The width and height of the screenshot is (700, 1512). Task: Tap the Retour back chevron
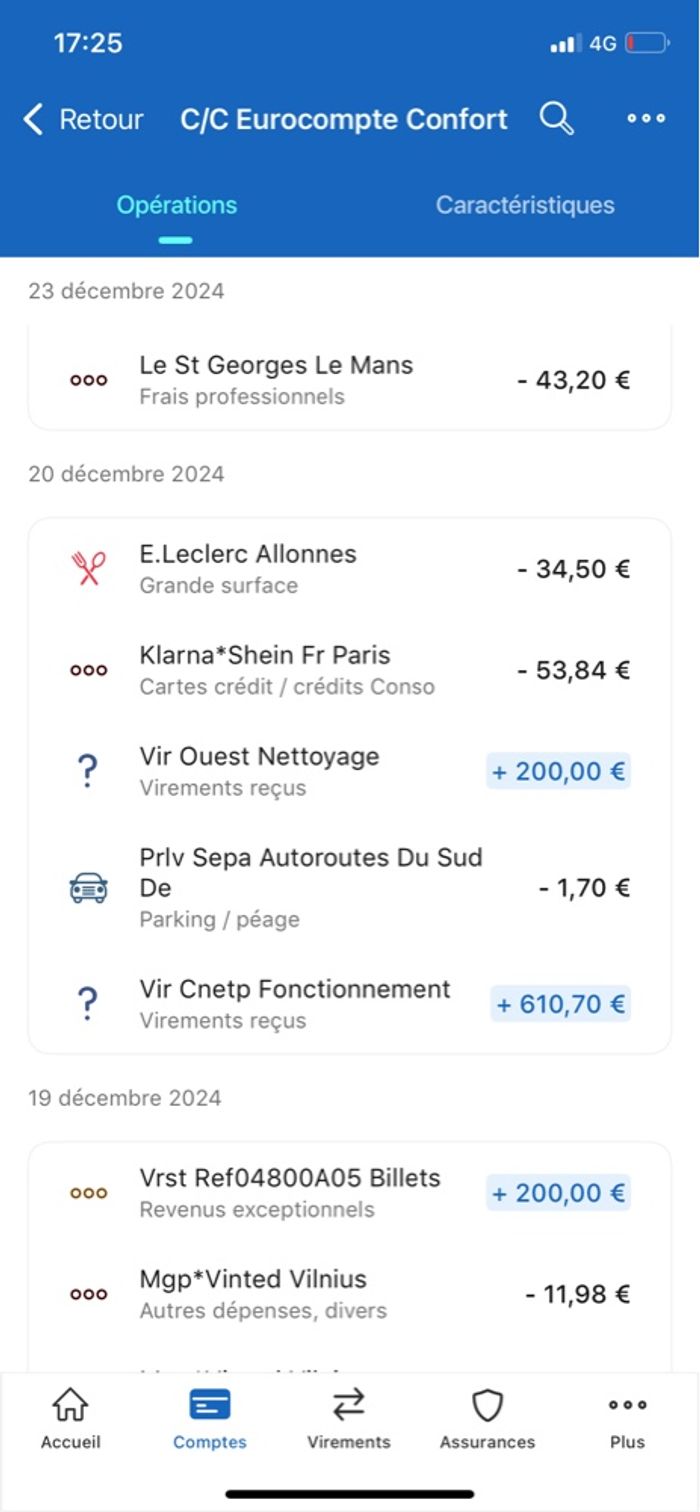point(34,120)
